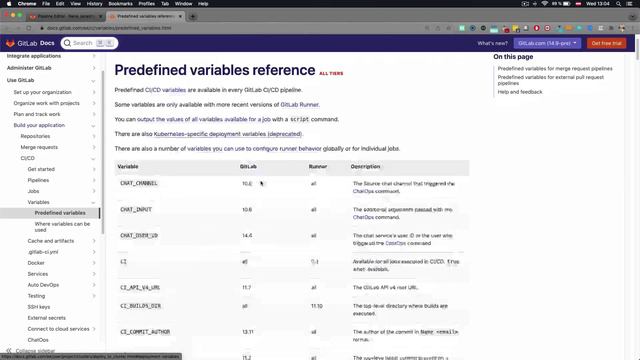
Task: Click the Collapse sidebar double-chevron icon
Action: (9, 351)
